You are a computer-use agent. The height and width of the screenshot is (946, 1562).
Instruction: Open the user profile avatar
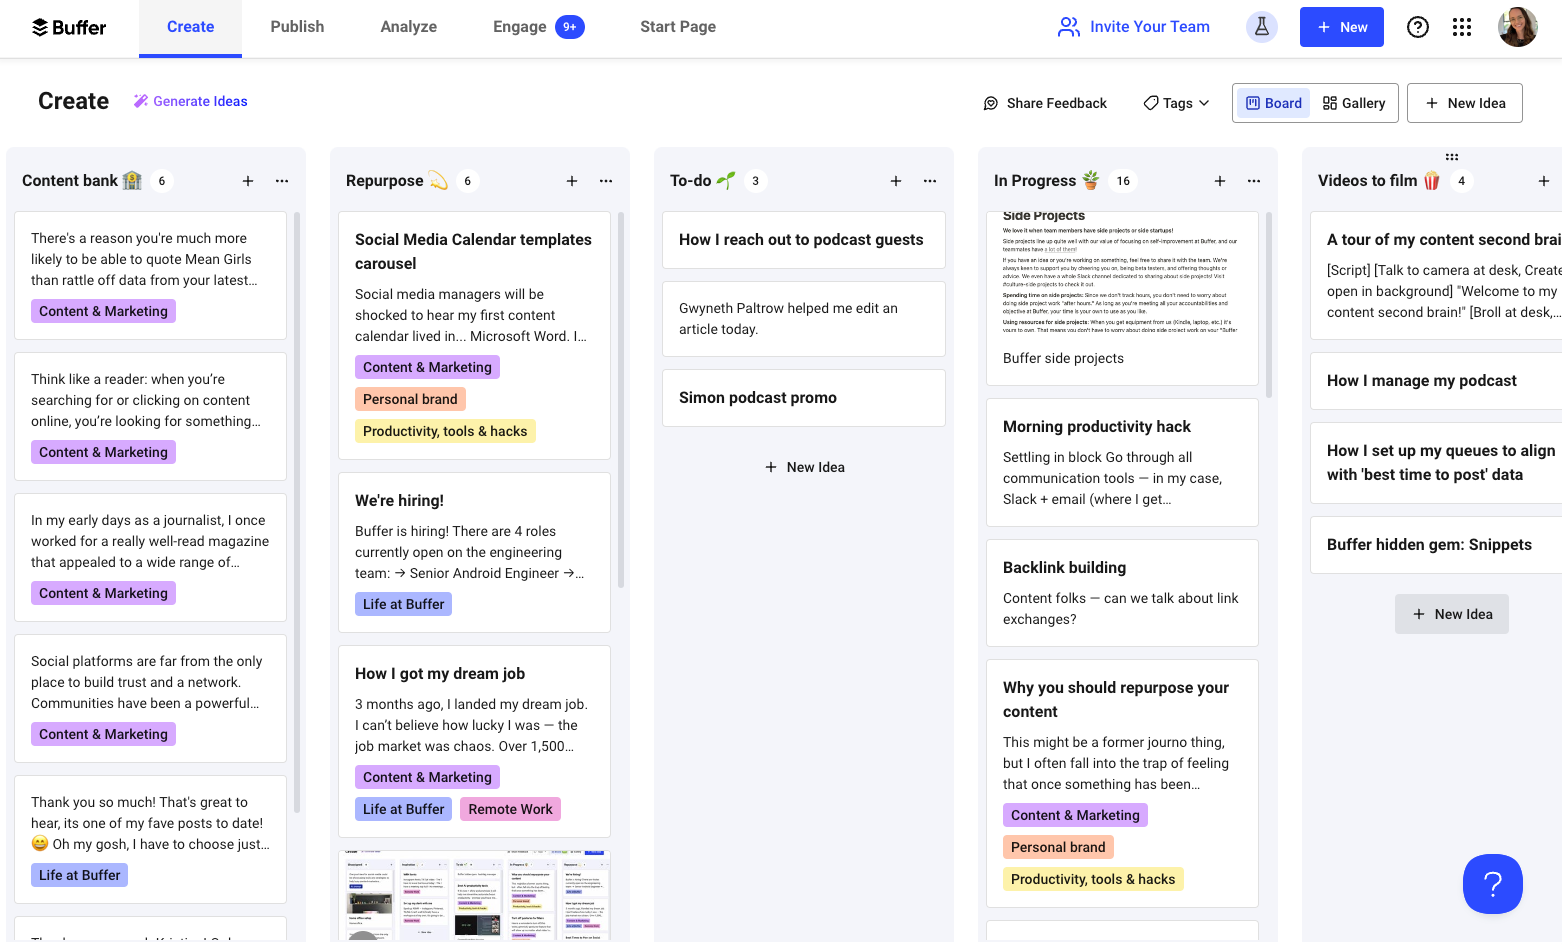pos(1517,27)
